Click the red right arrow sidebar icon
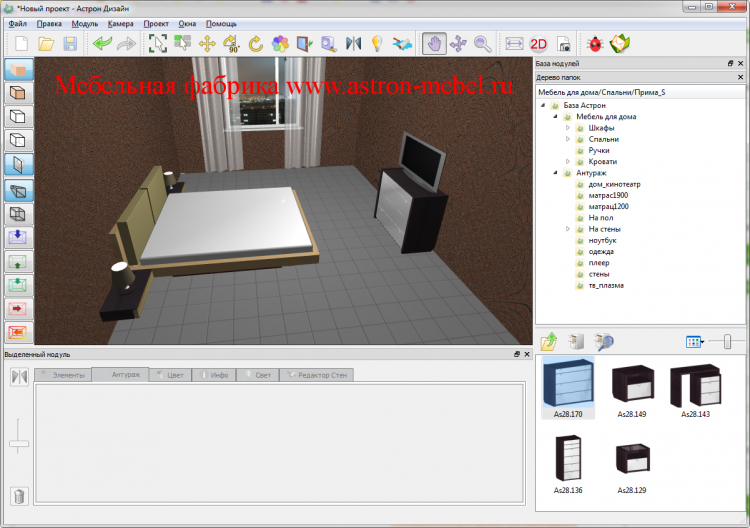 coord(19,308)
